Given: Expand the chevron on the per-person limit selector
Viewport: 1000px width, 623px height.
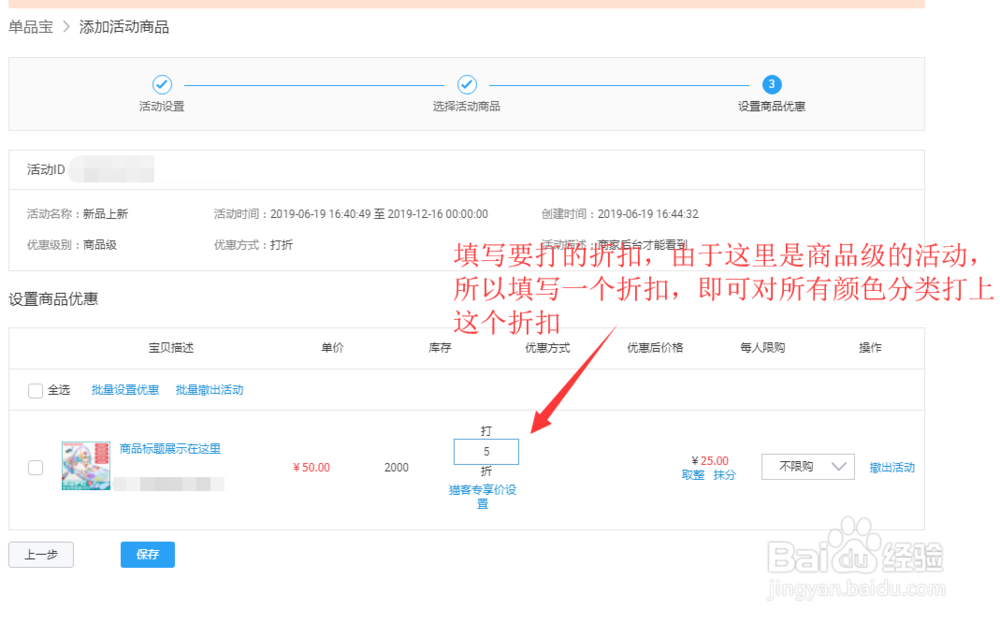Looking at the screenshot, I should click(x=837, y=466).
